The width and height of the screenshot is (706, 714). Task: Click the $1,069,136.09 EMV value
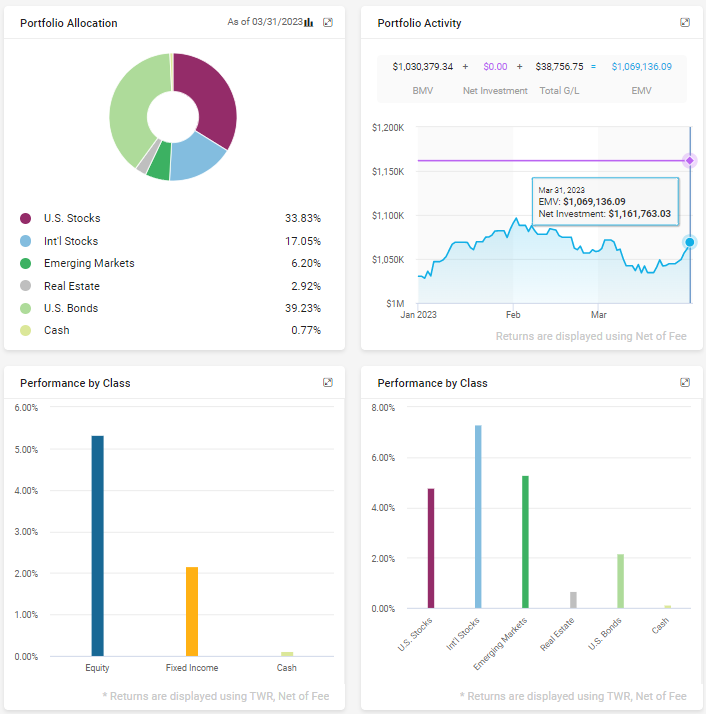coord(641,66)
